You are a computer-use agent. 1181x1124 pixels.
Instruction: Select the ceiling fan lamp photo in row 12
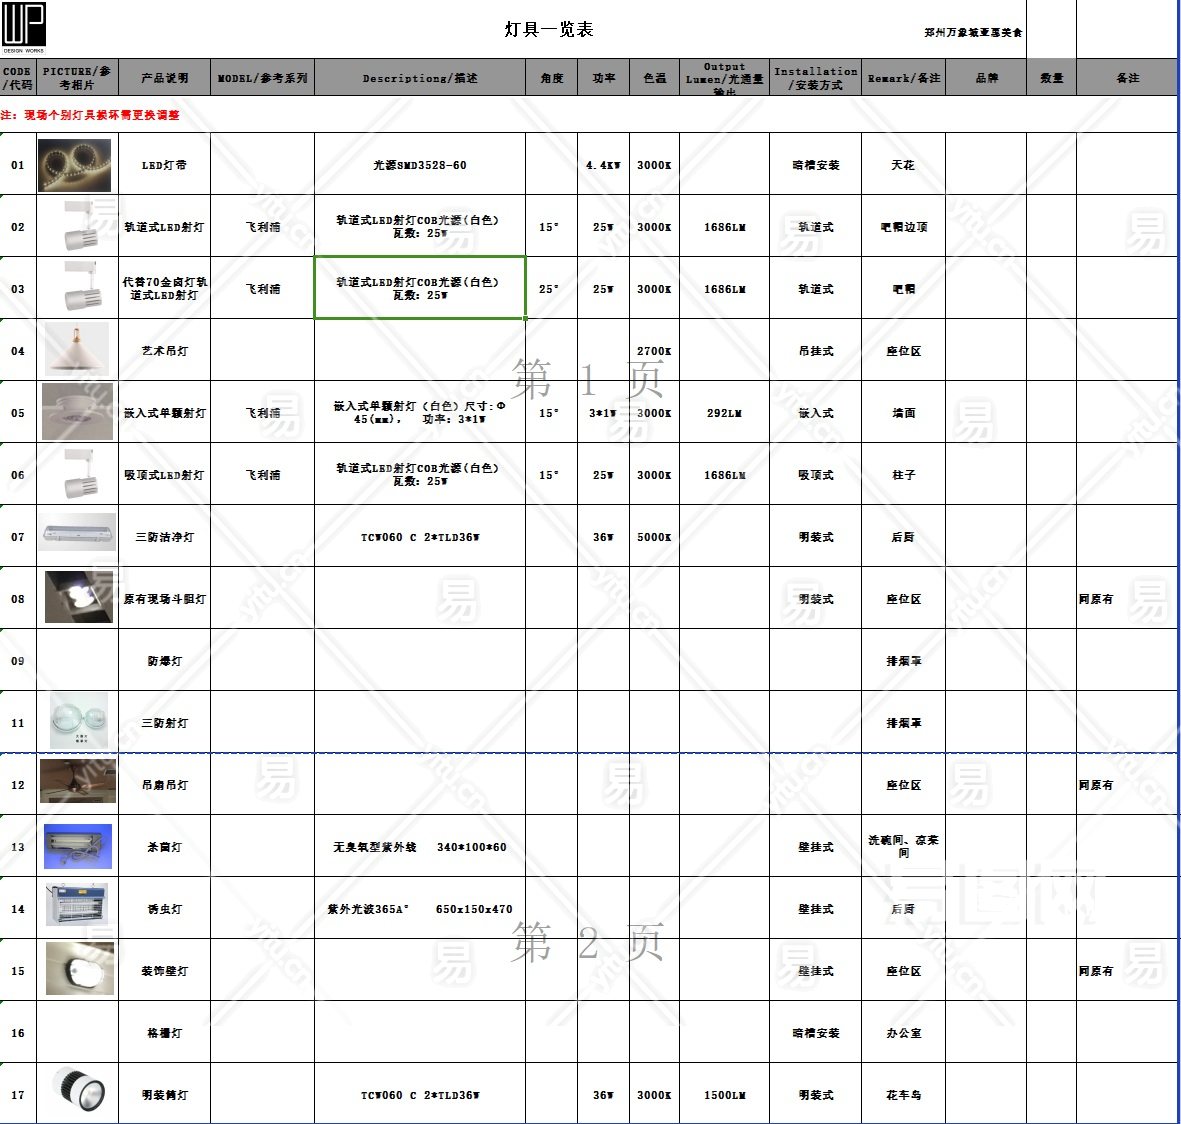pos(77,781)
